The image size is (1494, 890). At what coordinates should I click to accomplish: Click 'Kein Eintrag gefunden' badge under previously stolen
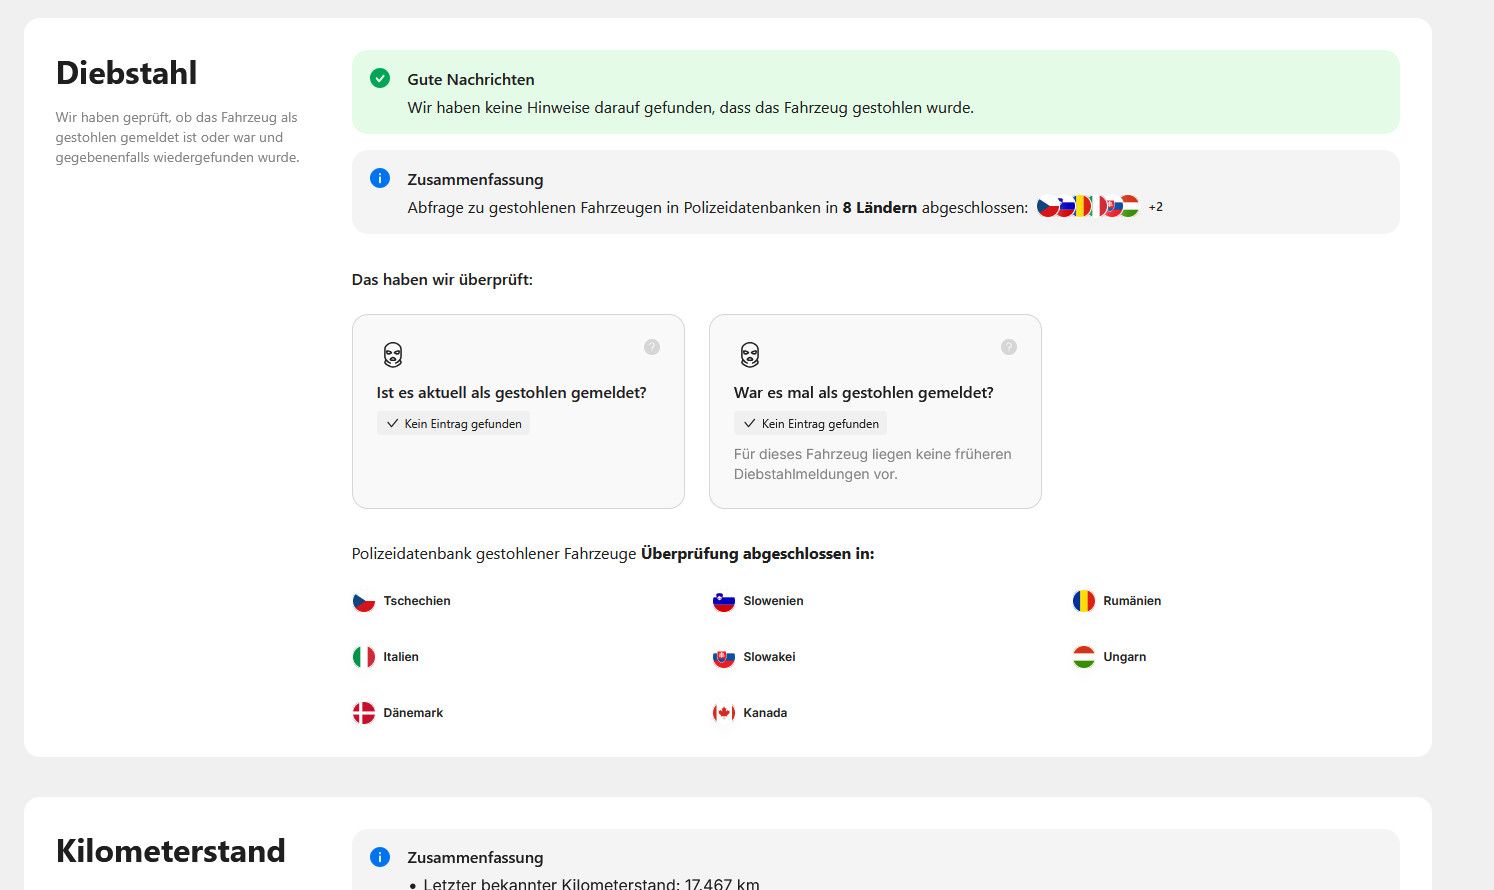[x=811, y=424]
